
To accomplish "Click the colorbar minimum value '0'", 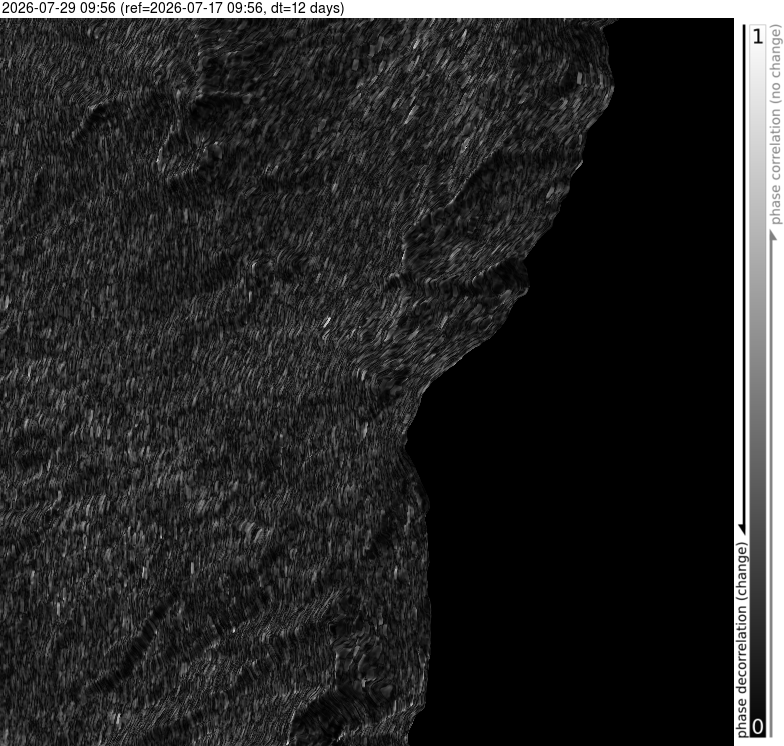I will coord(758,727).
